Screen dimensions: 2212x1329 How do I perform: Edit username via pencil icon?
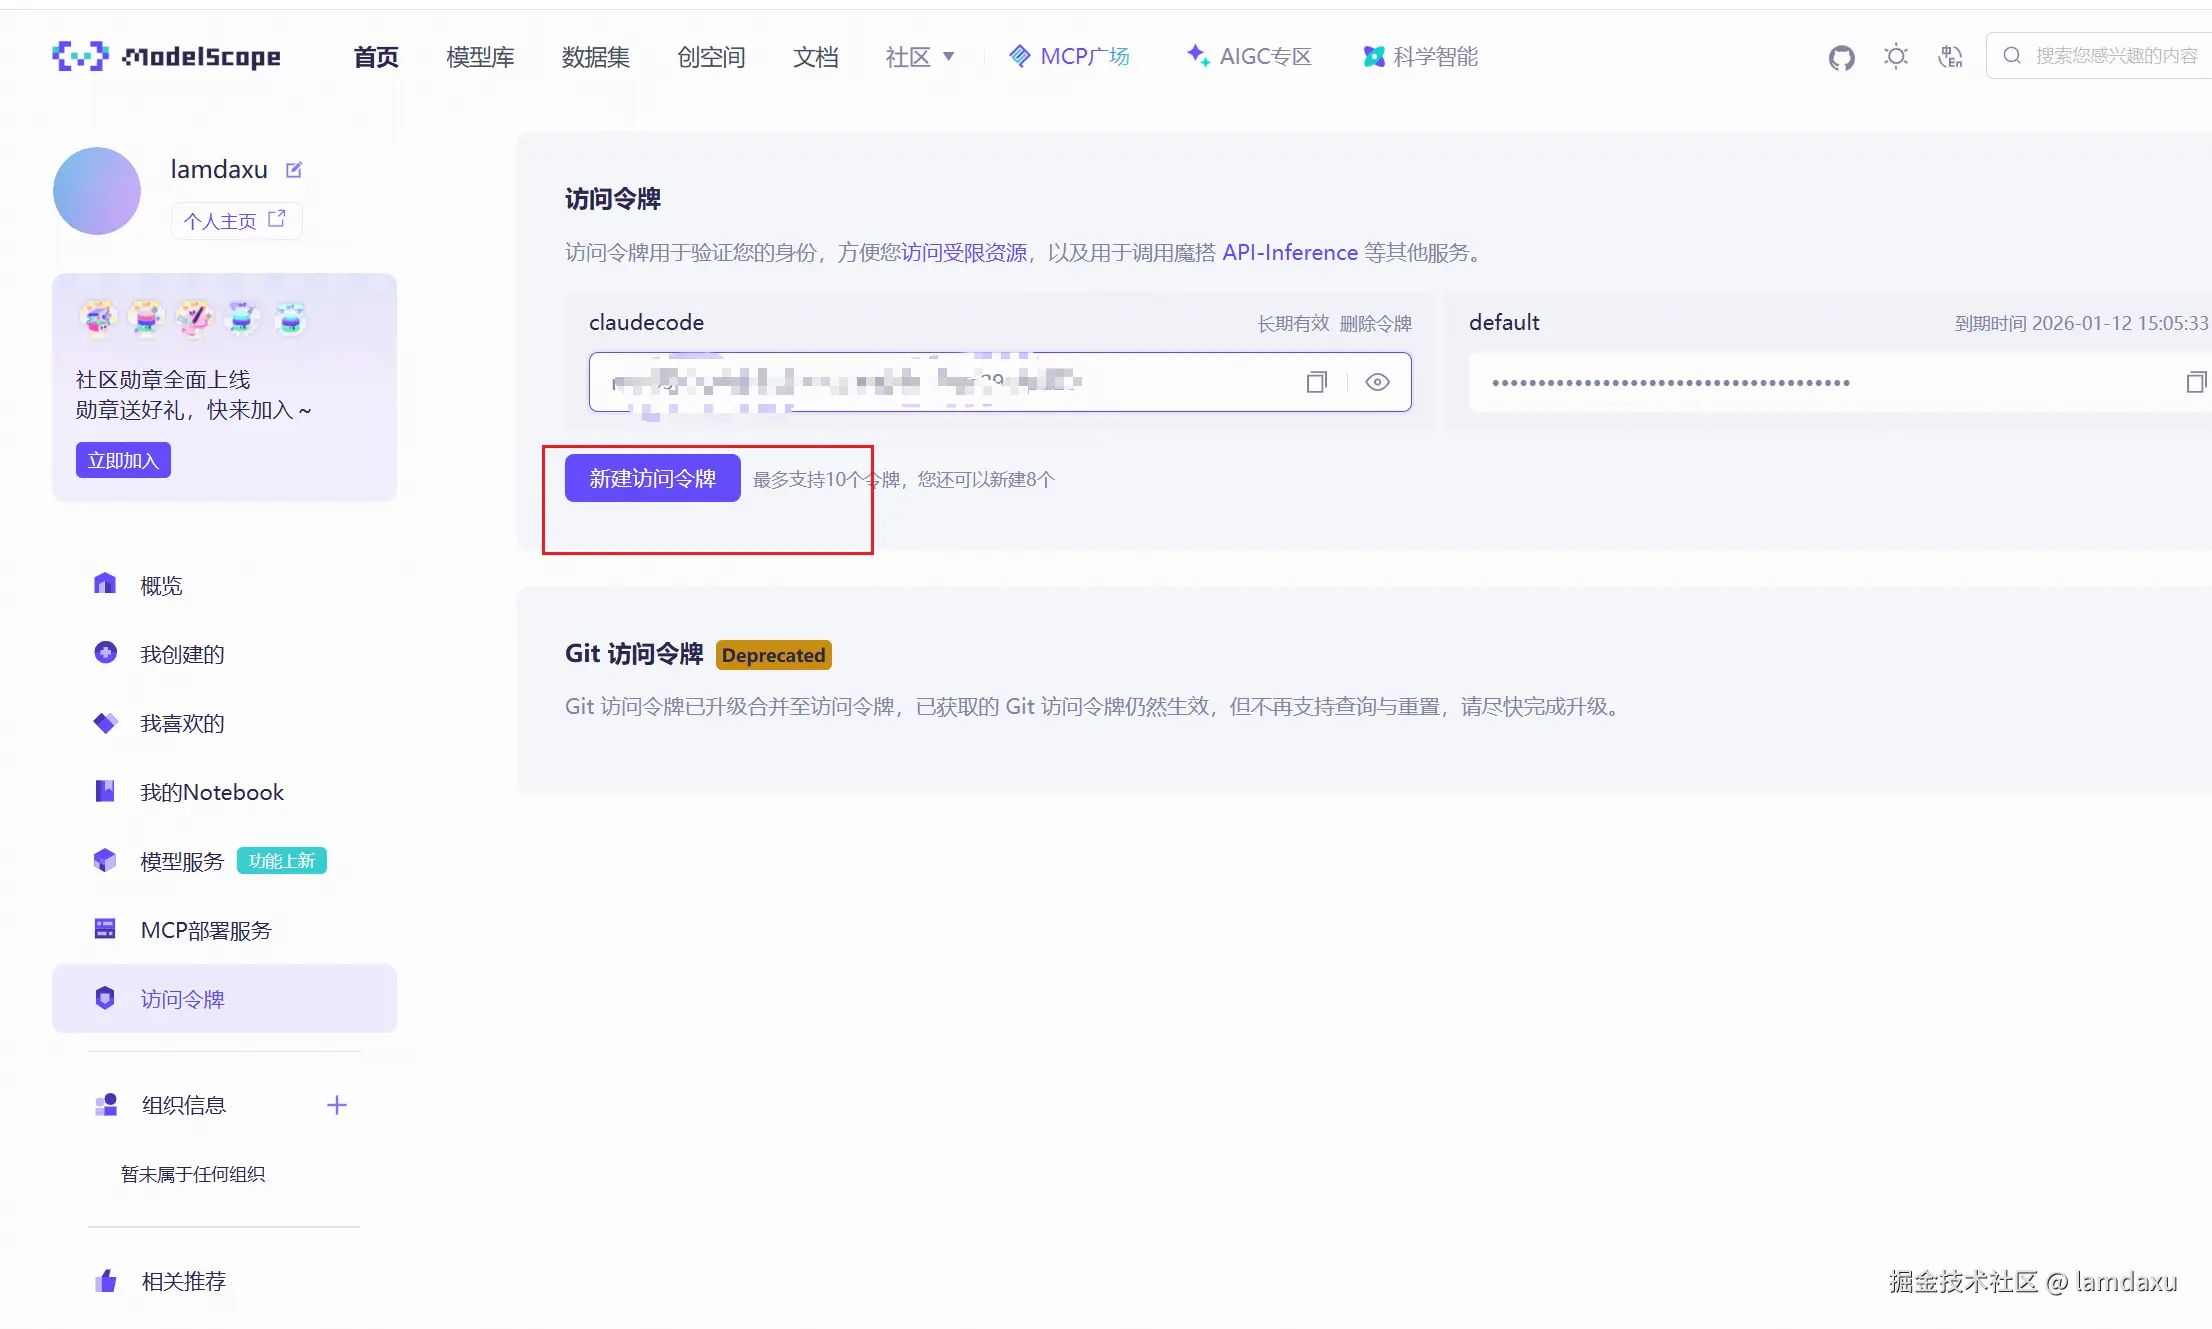coord(294,170)
